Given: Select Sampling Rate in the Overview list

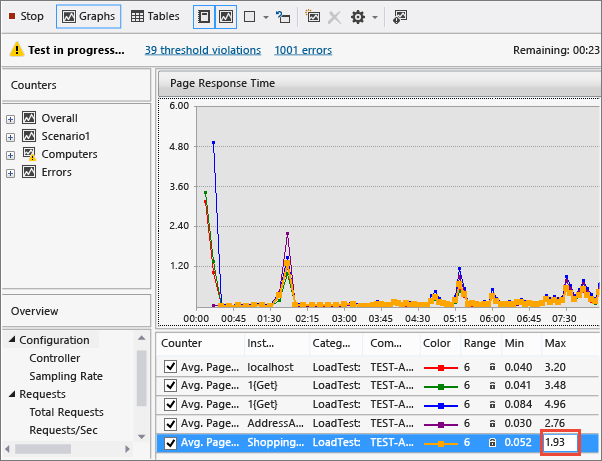Looking at the screenshot, I should pyautogui.click(x=66, y=376).
